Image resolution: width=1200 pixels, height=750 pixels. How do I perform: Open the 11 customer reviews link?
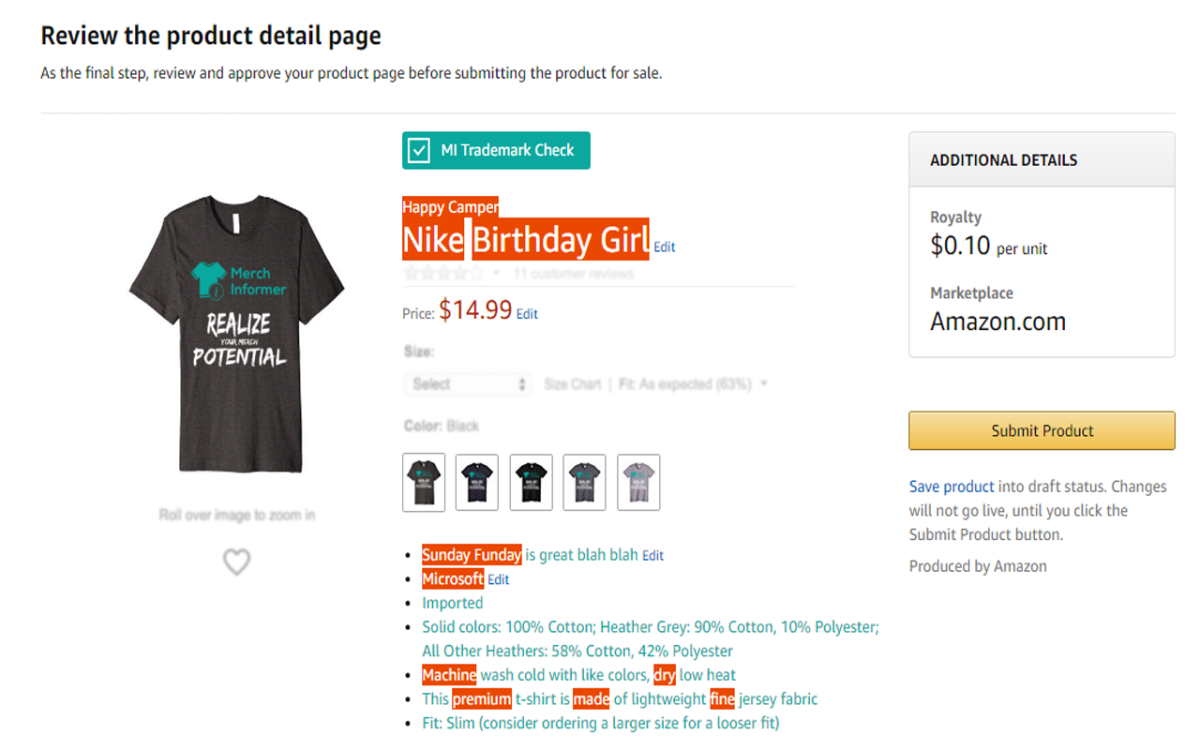click(573, 273)
